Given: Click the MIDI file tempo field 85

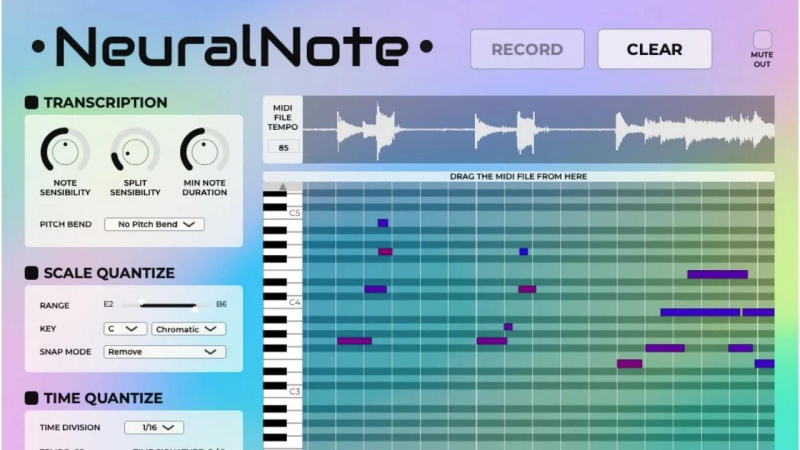Looking at the screenshot, I should point(283,147).
